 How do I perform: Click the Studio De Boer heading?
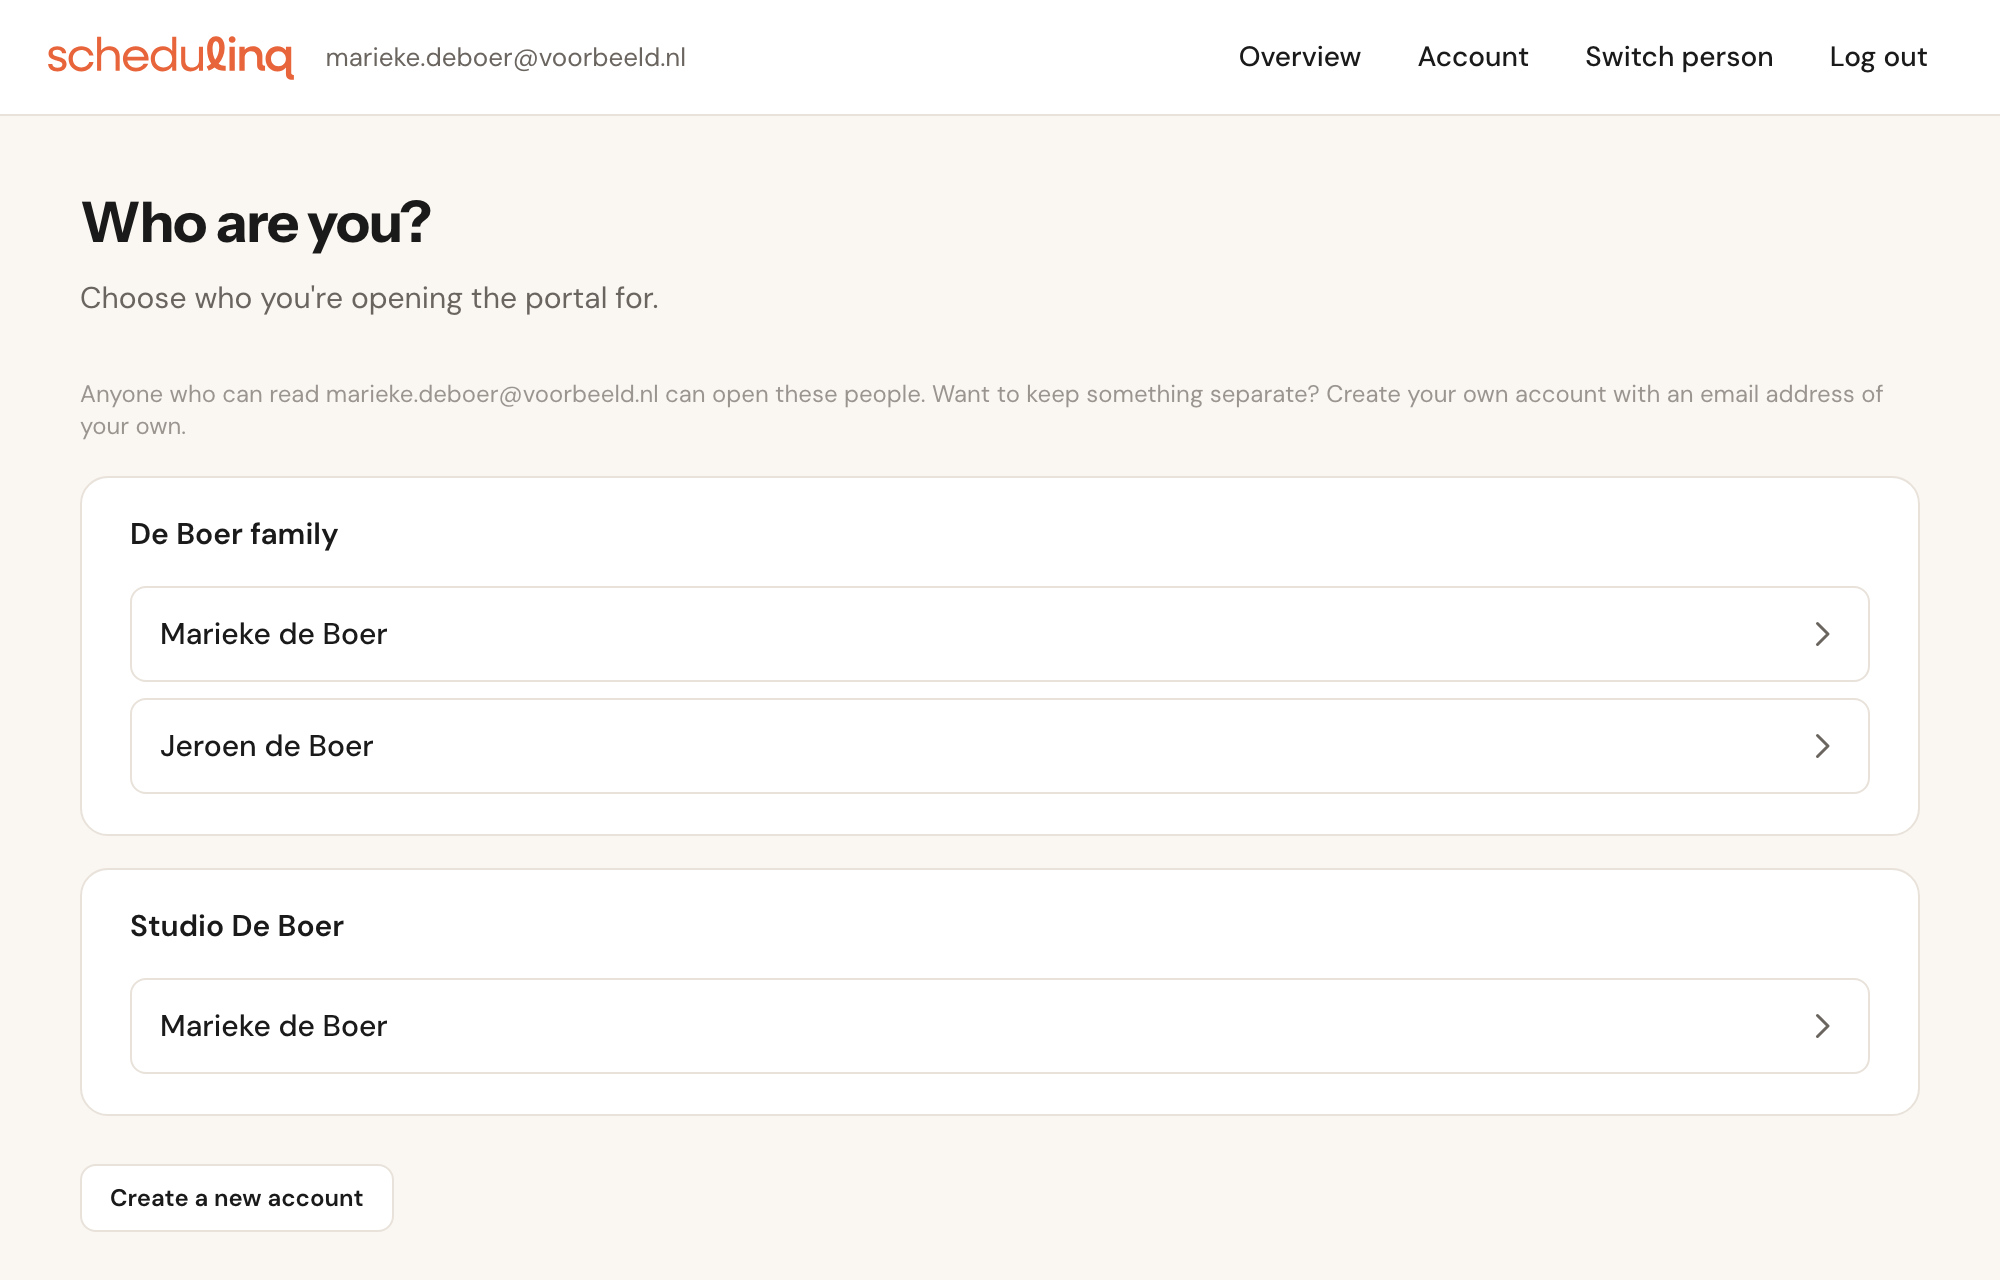(x=237, y=926)
